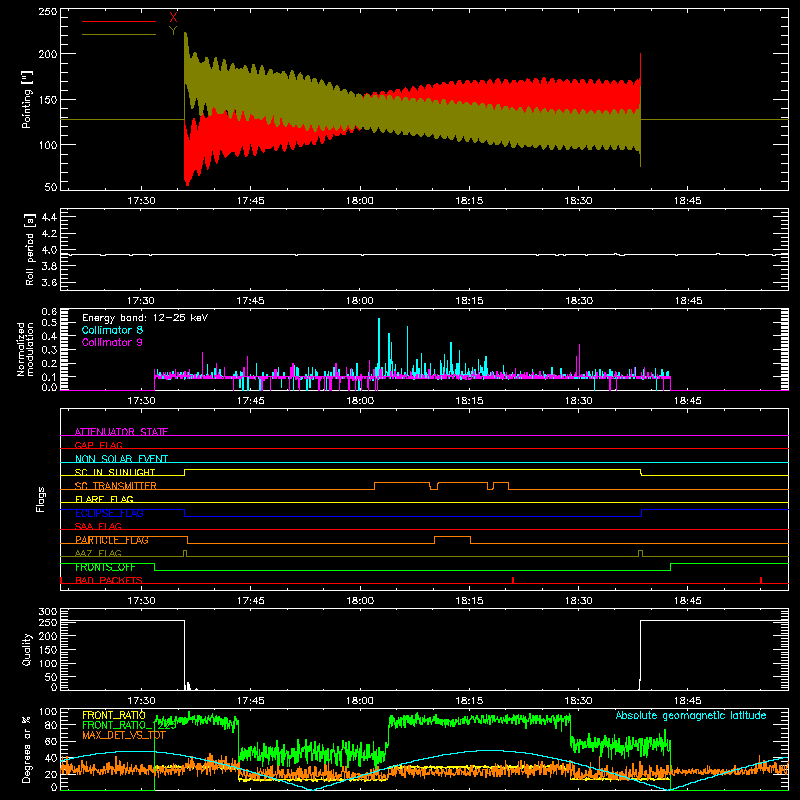Click the 'Degrees or %' axis label
This screenshot has width=800, height=800.
[x=27, y=749]
